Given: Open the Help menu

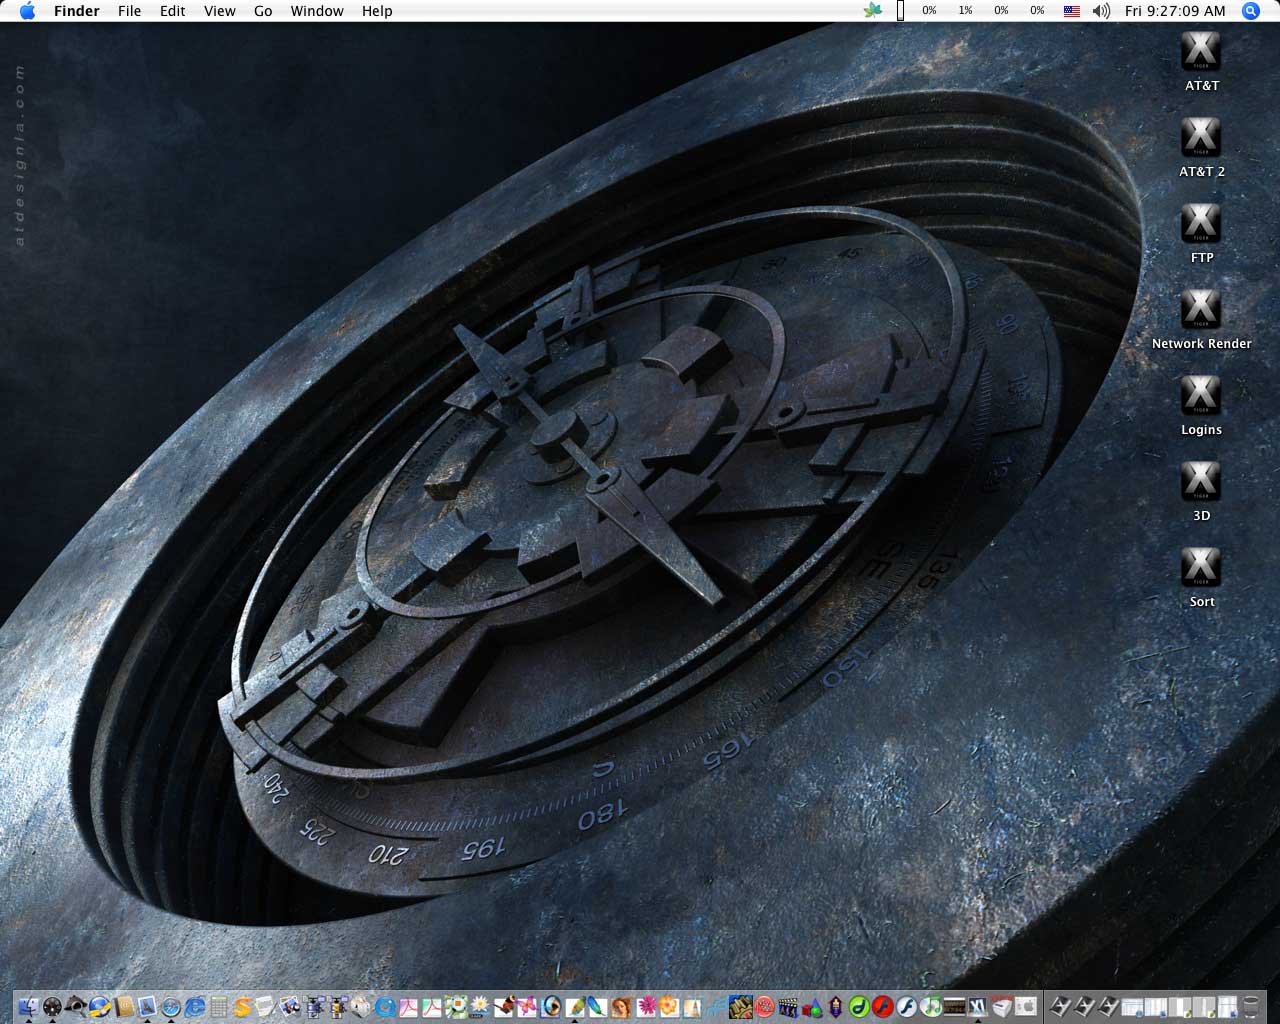Looking at the screenshot, I should [377, 11].
